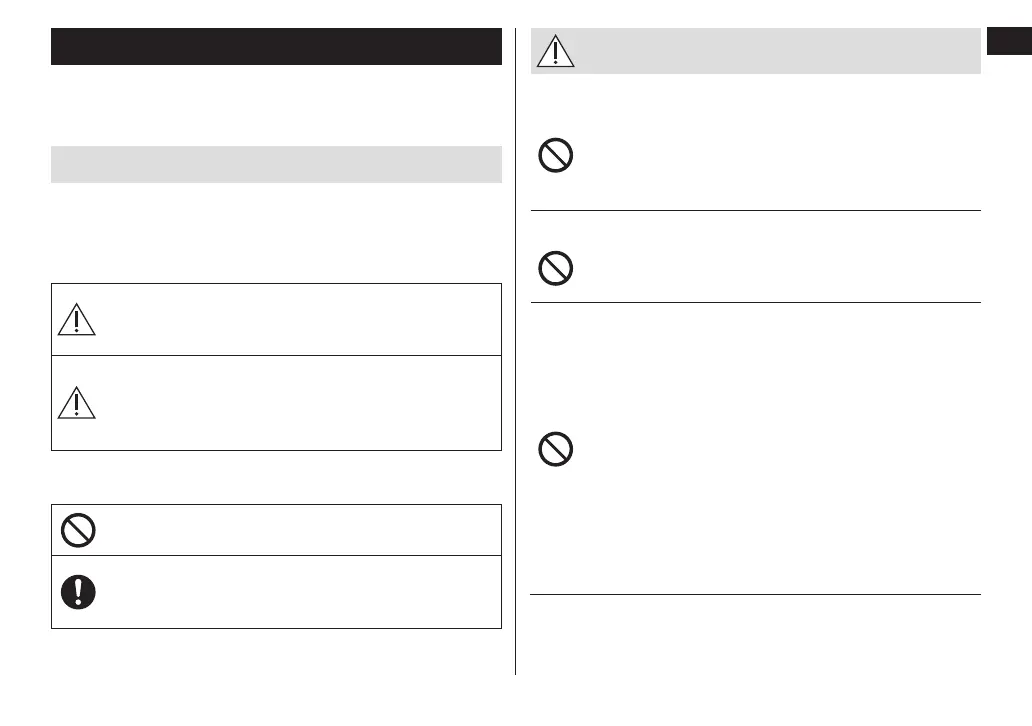Click the warning triangle in right gray header

click(556, 50)
